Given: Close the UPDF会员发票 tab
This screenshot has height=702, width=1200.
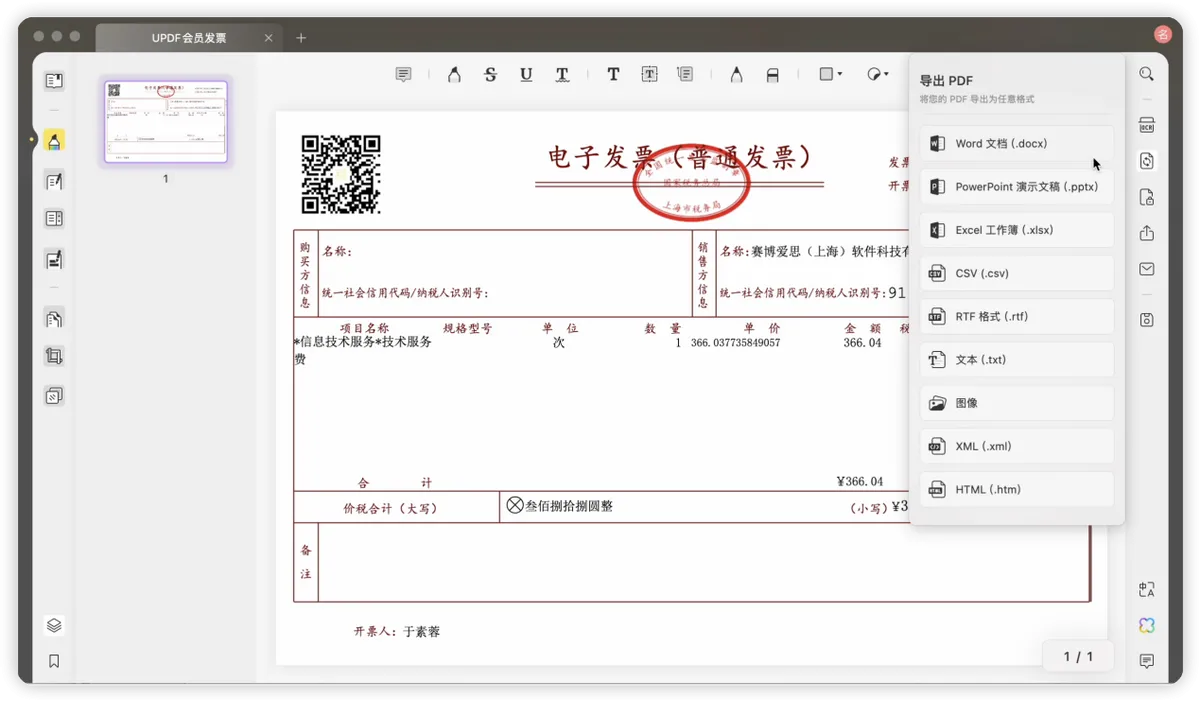Looking at the screenshot, I should pyautogui.click(x=268, y=38).
